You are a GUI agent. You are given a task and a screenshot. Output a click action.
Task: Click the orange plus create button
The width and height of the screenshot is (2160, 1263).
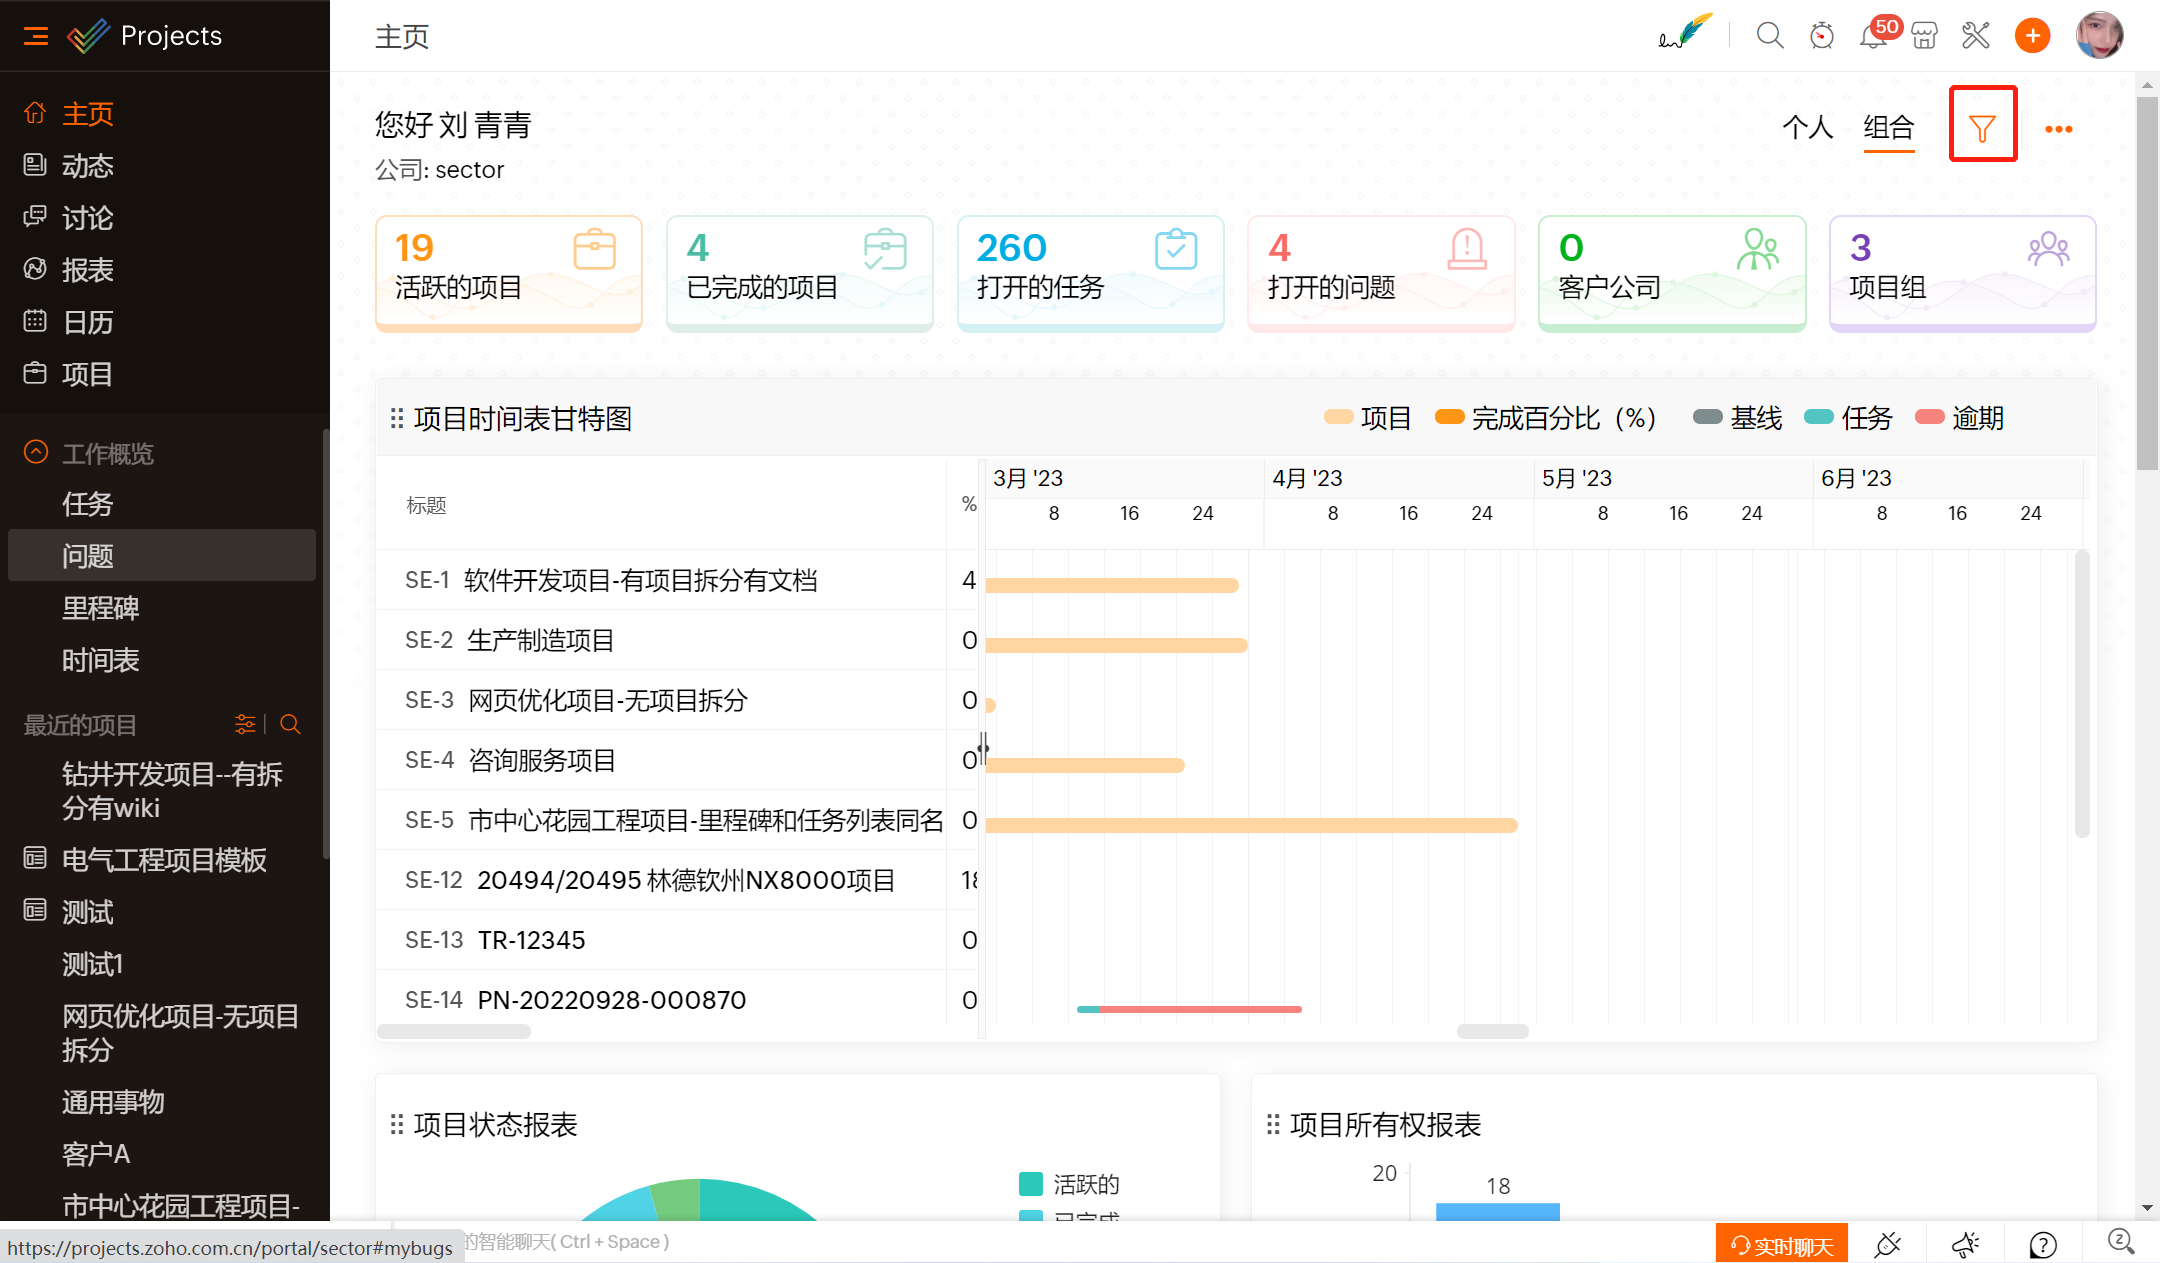point(2032,36)
